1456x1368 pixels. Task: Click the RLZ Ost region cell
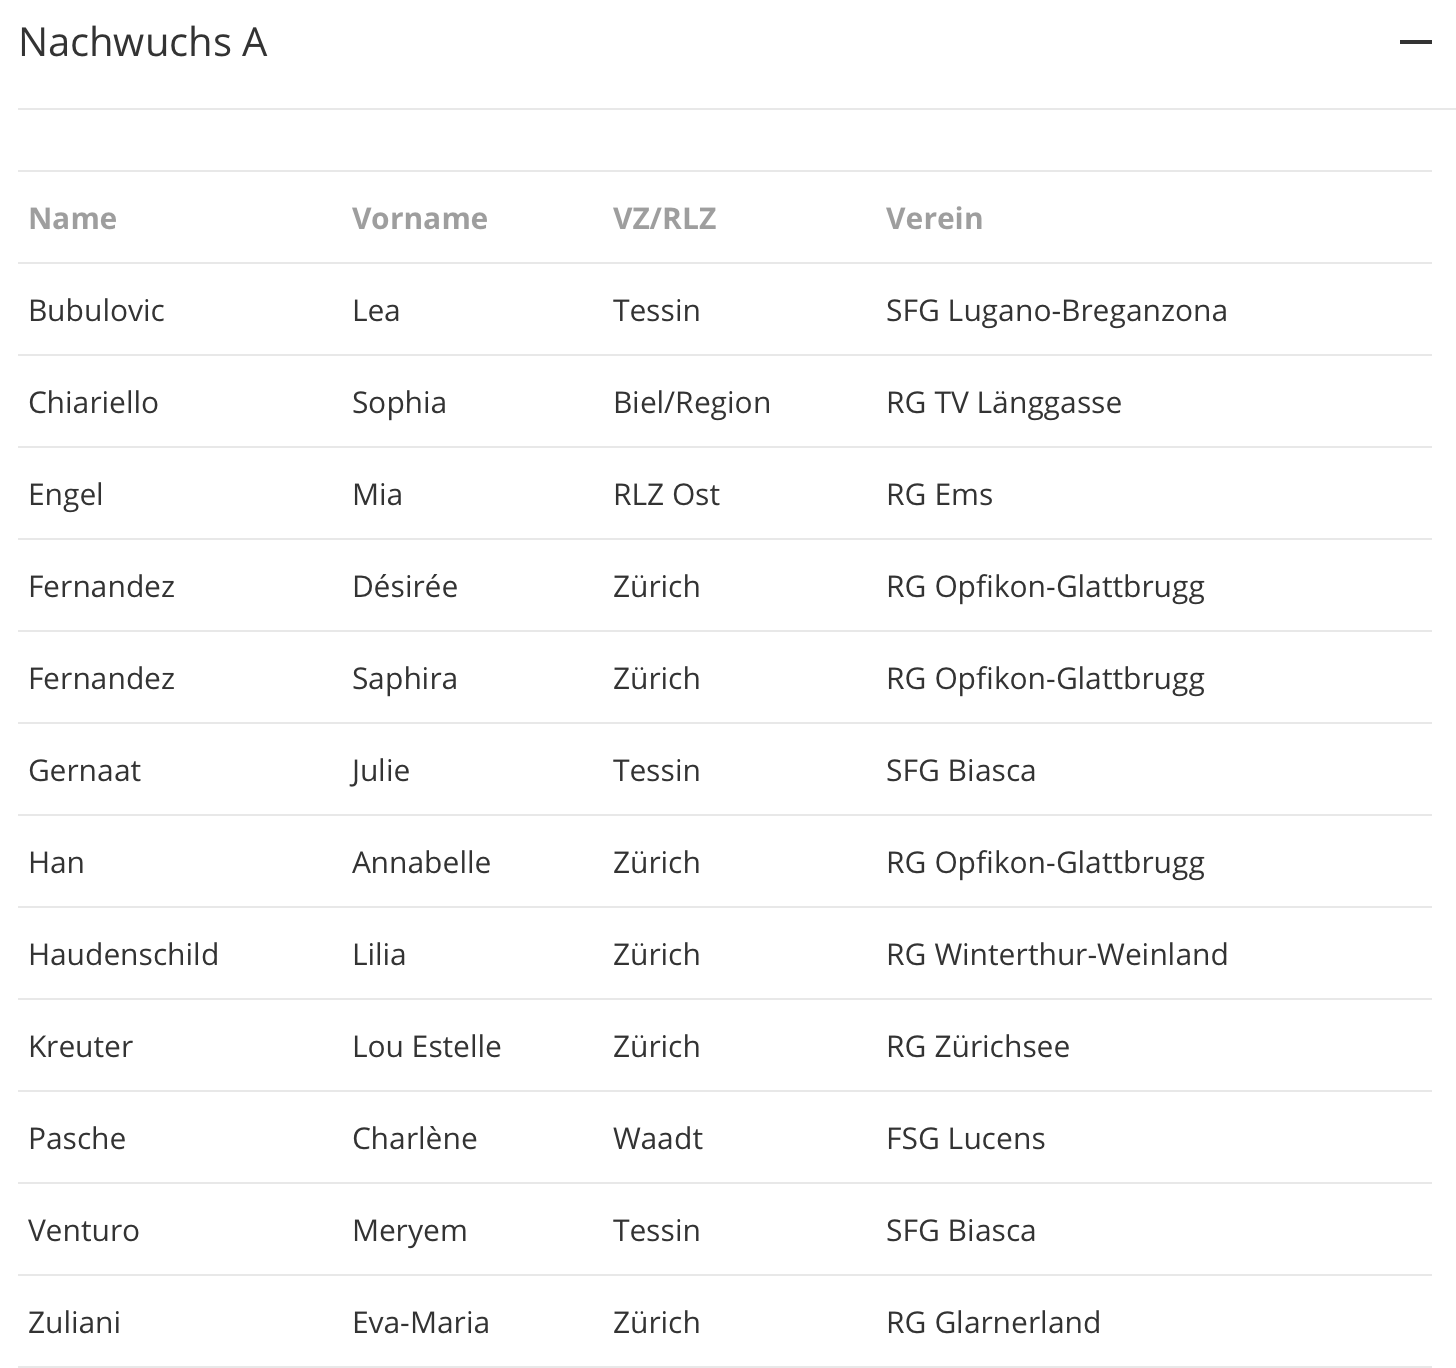(666, 494)
